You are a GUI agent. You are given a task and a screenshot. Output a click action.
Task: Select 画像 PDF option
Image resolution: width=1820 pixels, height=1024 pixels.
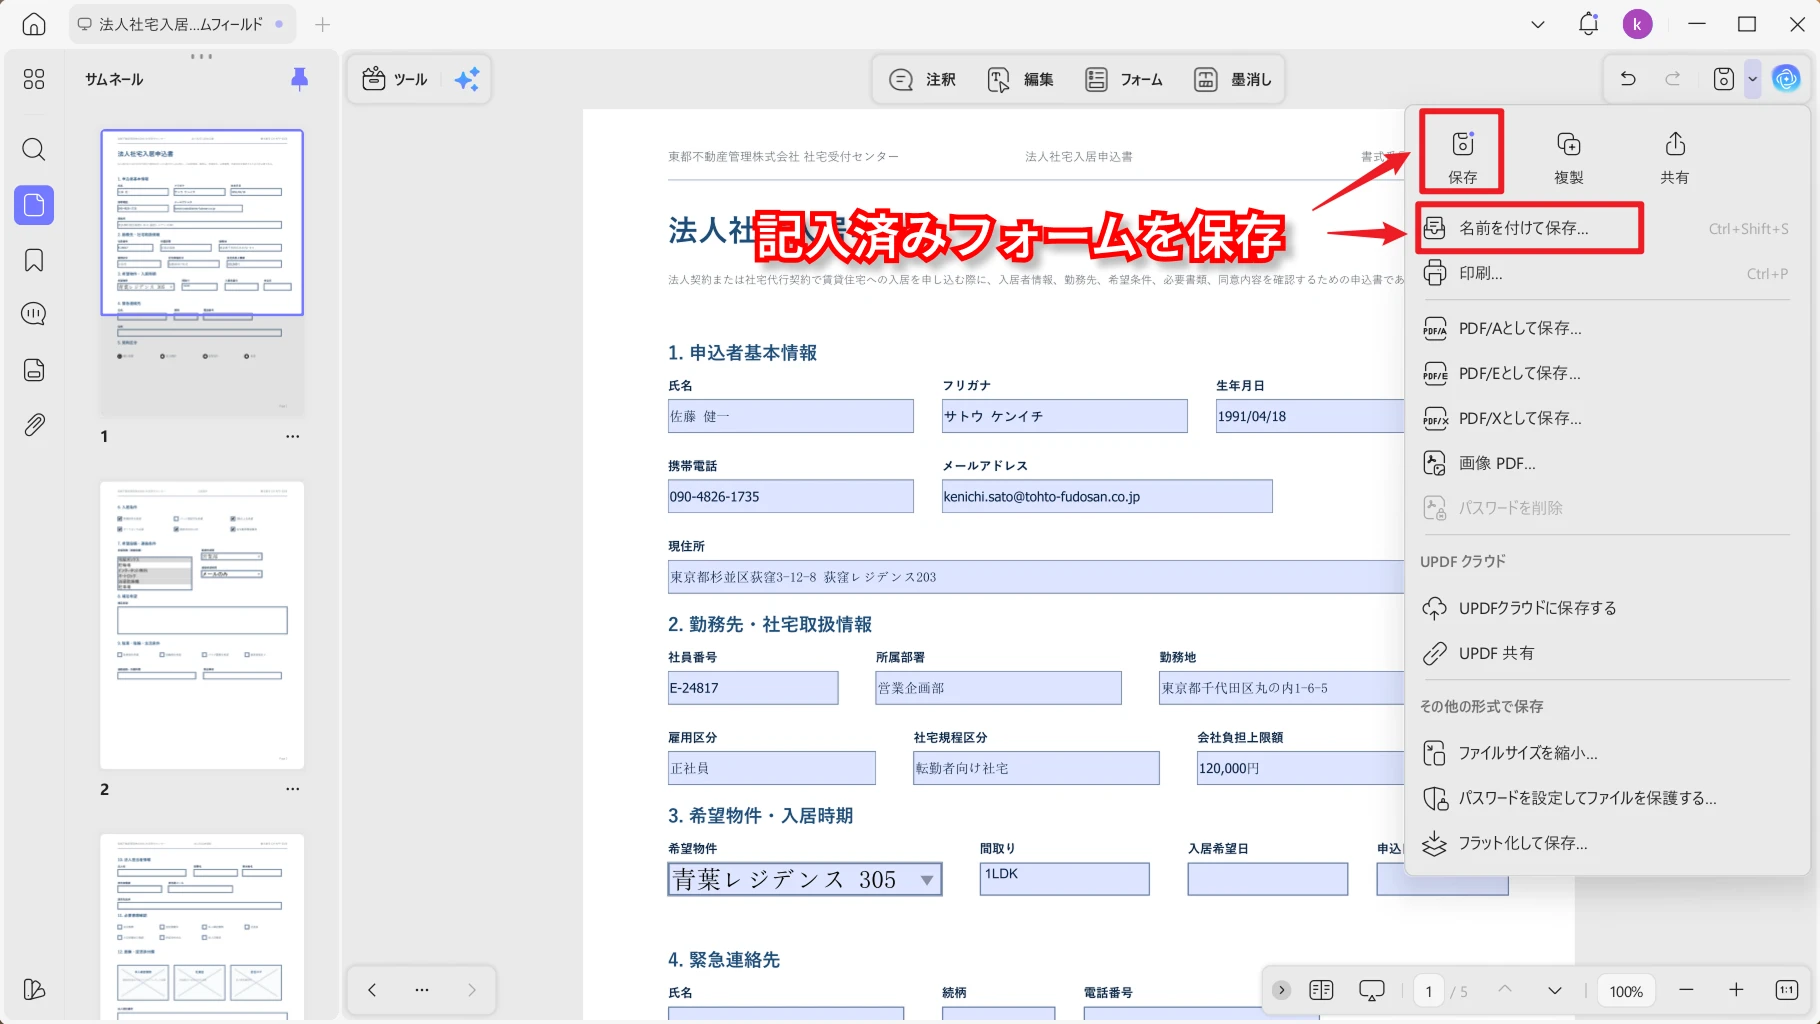(x=1607, y=463)
